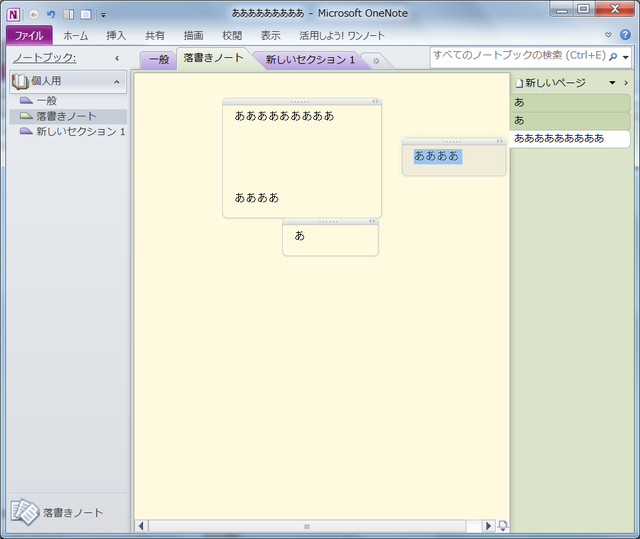Customize Quick Access Toolbar dropdown arrow
This screenshot has width=640, height=539.
click(x=104, y=15)
